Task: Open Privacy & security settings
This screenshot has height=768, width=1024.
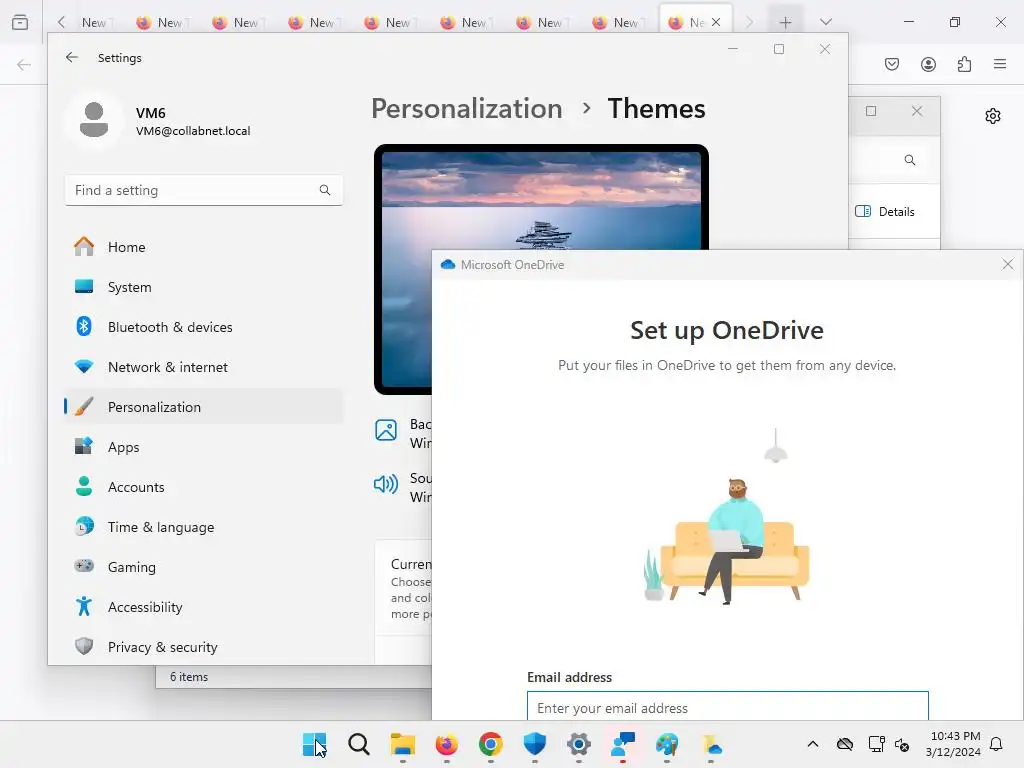Action: pyautogui.click(x=203, y=647)
